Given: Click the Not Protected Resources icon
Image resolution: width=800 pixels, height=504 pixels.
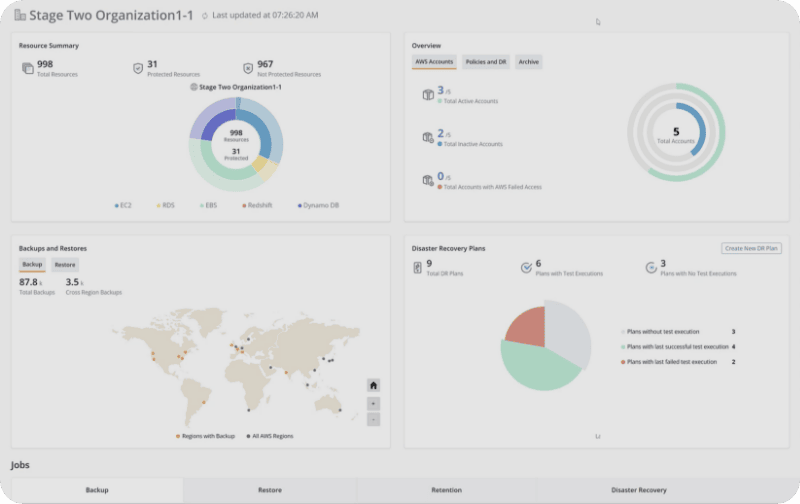Looking at the screenshot, I should pyautogui.click(x=248, y=68).
